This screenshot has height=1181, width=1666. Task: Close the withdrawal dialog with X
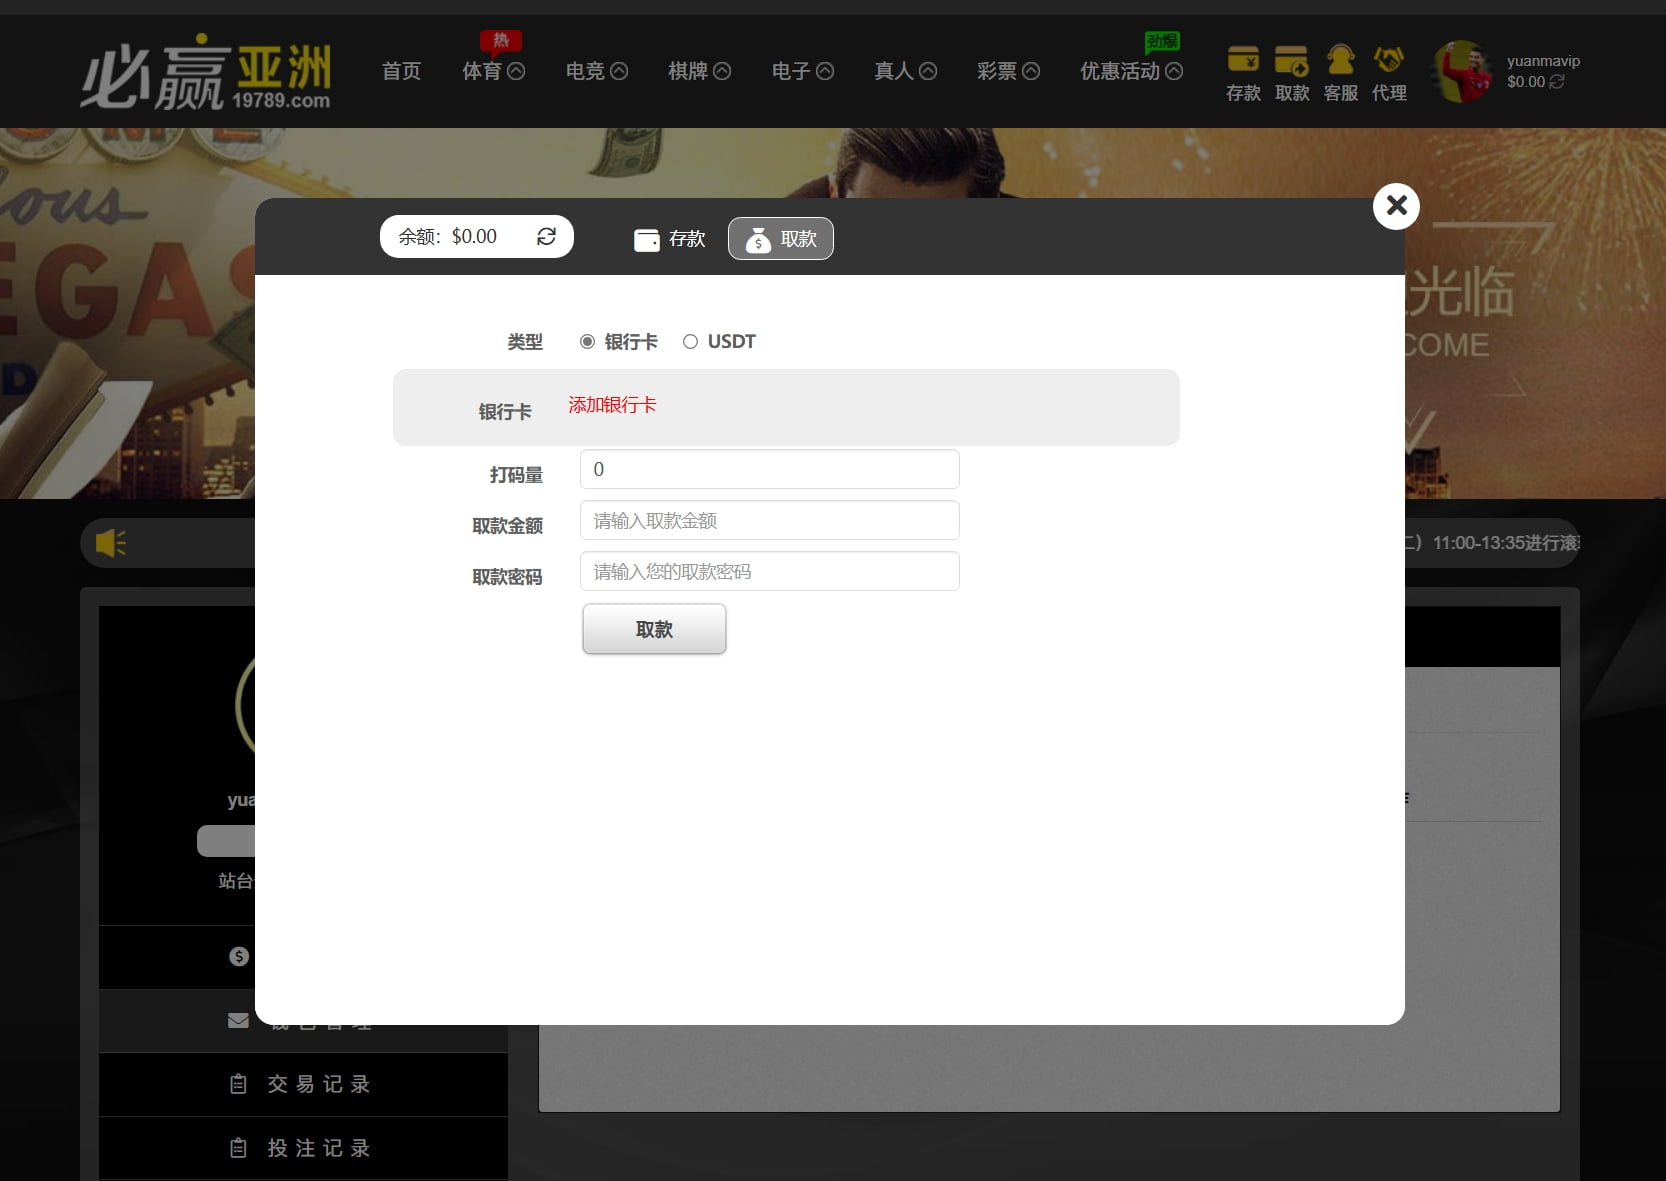pos(1396,206)
